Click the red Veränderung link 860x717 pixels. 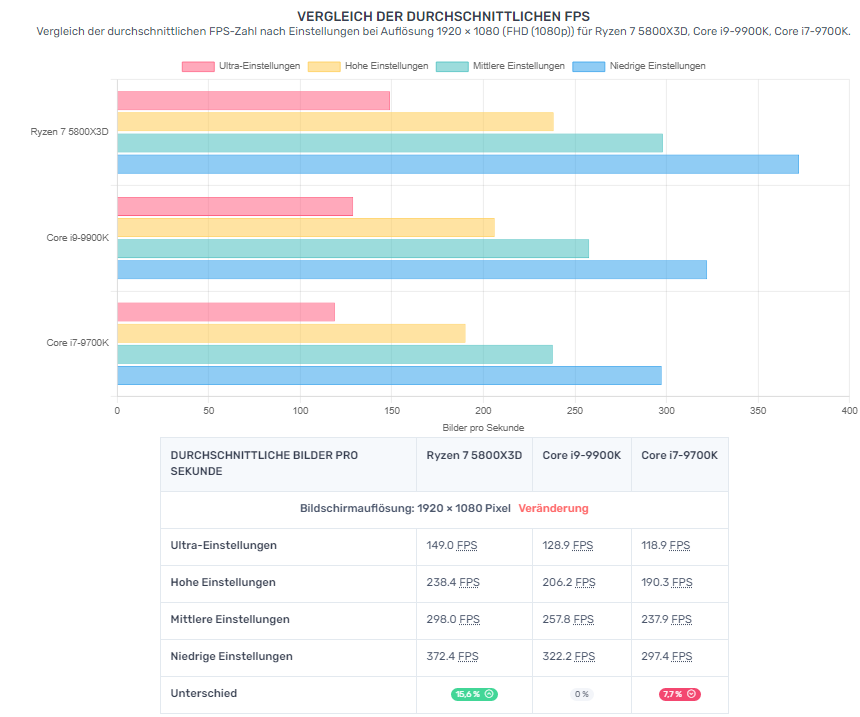553,509
